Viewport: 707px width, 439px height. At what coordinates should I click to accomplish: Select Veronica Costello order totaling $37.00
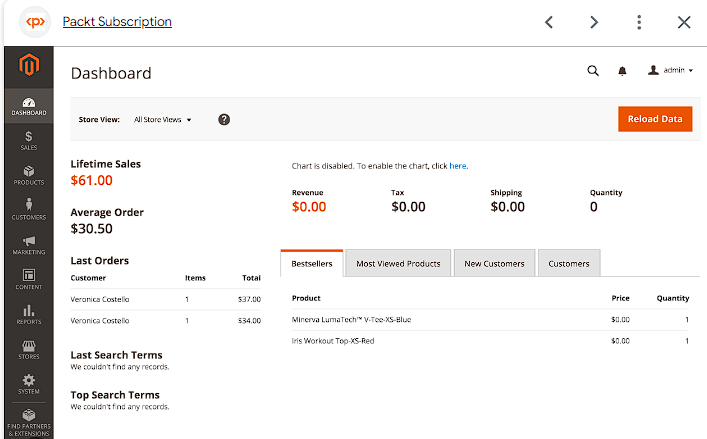click(165, 299)
